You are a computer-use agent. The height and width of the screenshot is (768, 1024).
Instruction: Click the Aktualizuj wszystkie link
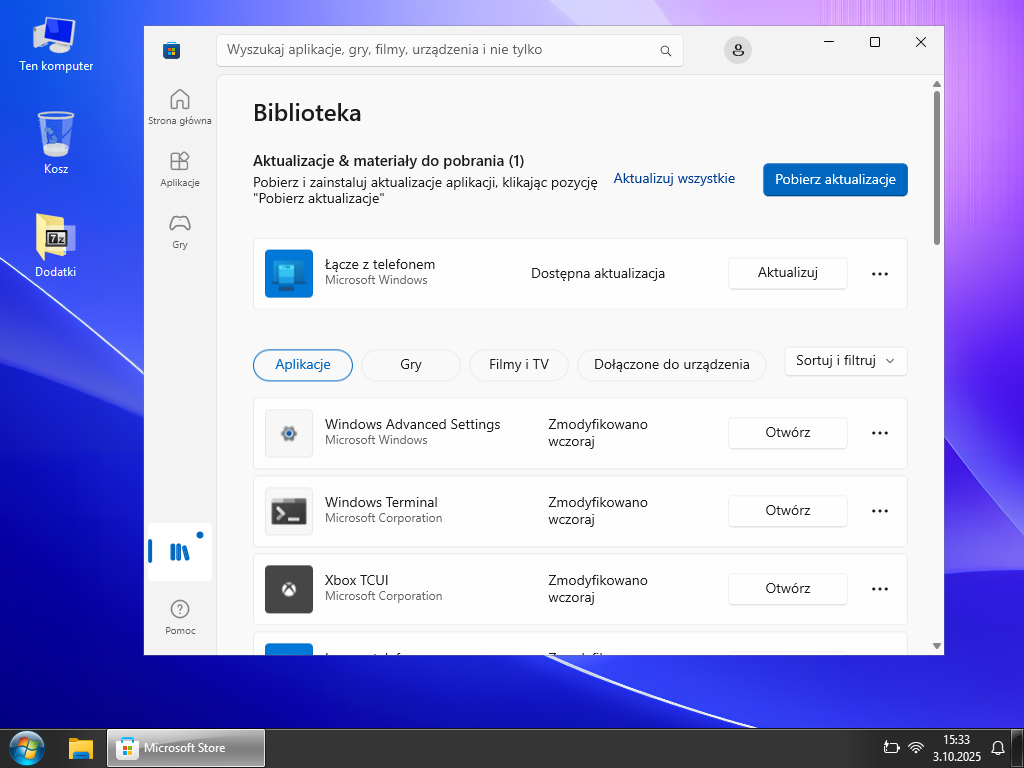[x=674, y=179]
